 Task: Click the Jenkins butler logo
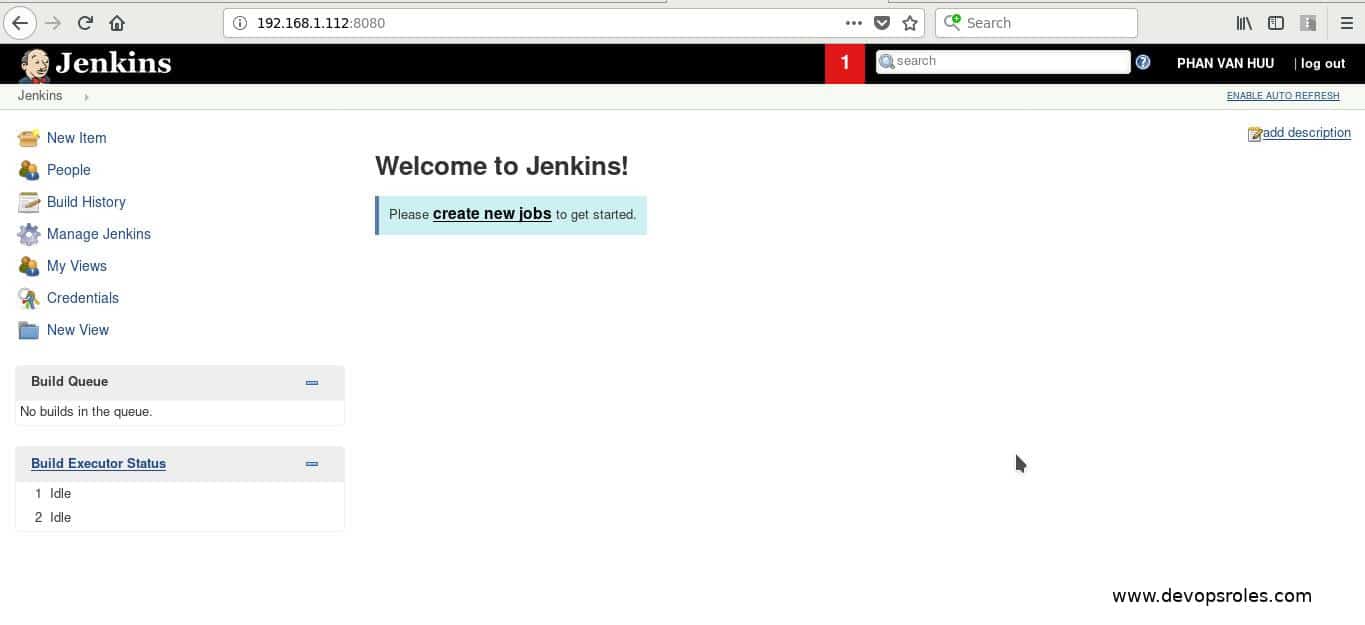[34, 65]
